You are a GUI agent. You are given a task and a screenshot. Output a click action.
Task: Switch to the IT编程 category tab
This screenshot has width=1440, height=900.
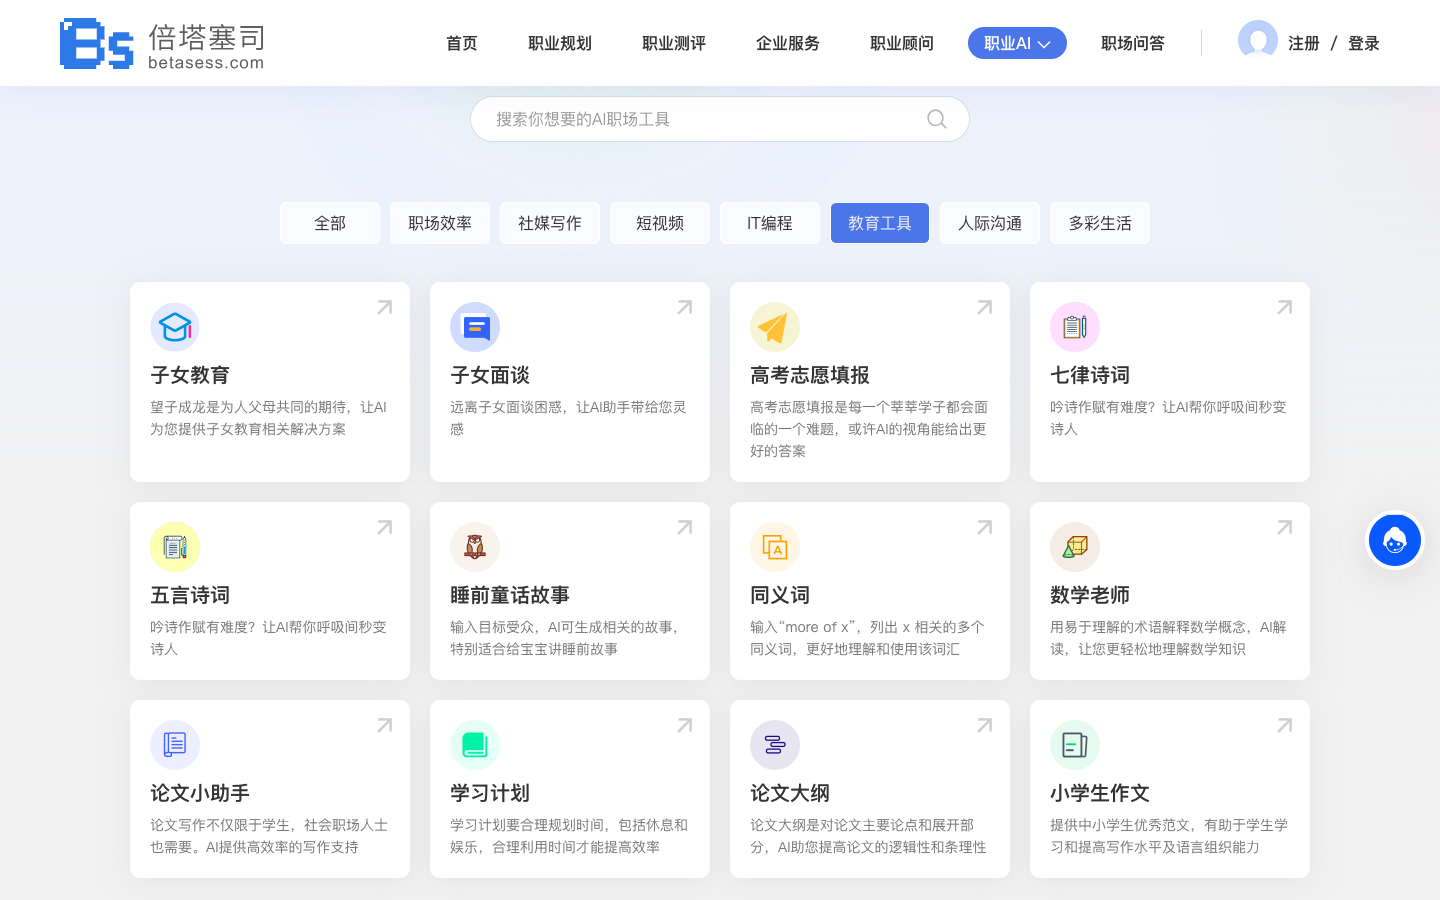[x=769, y=223]
